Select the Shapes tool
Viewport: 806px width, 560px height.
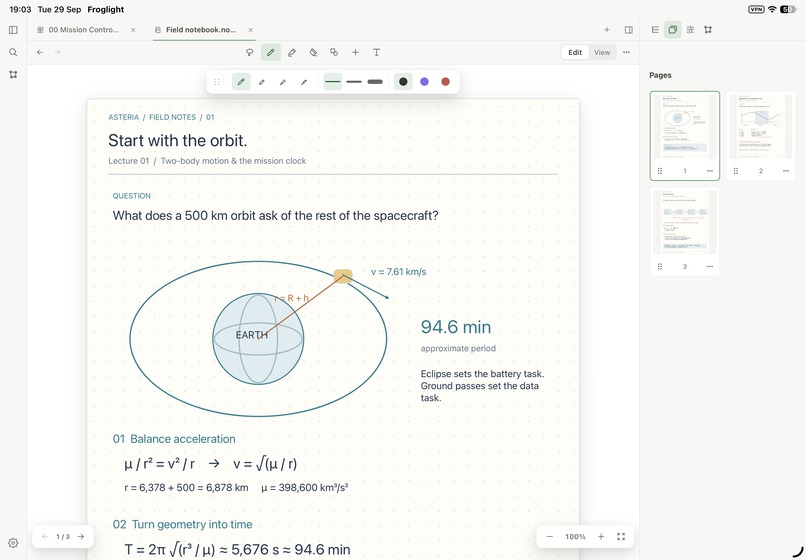(334, 52)
